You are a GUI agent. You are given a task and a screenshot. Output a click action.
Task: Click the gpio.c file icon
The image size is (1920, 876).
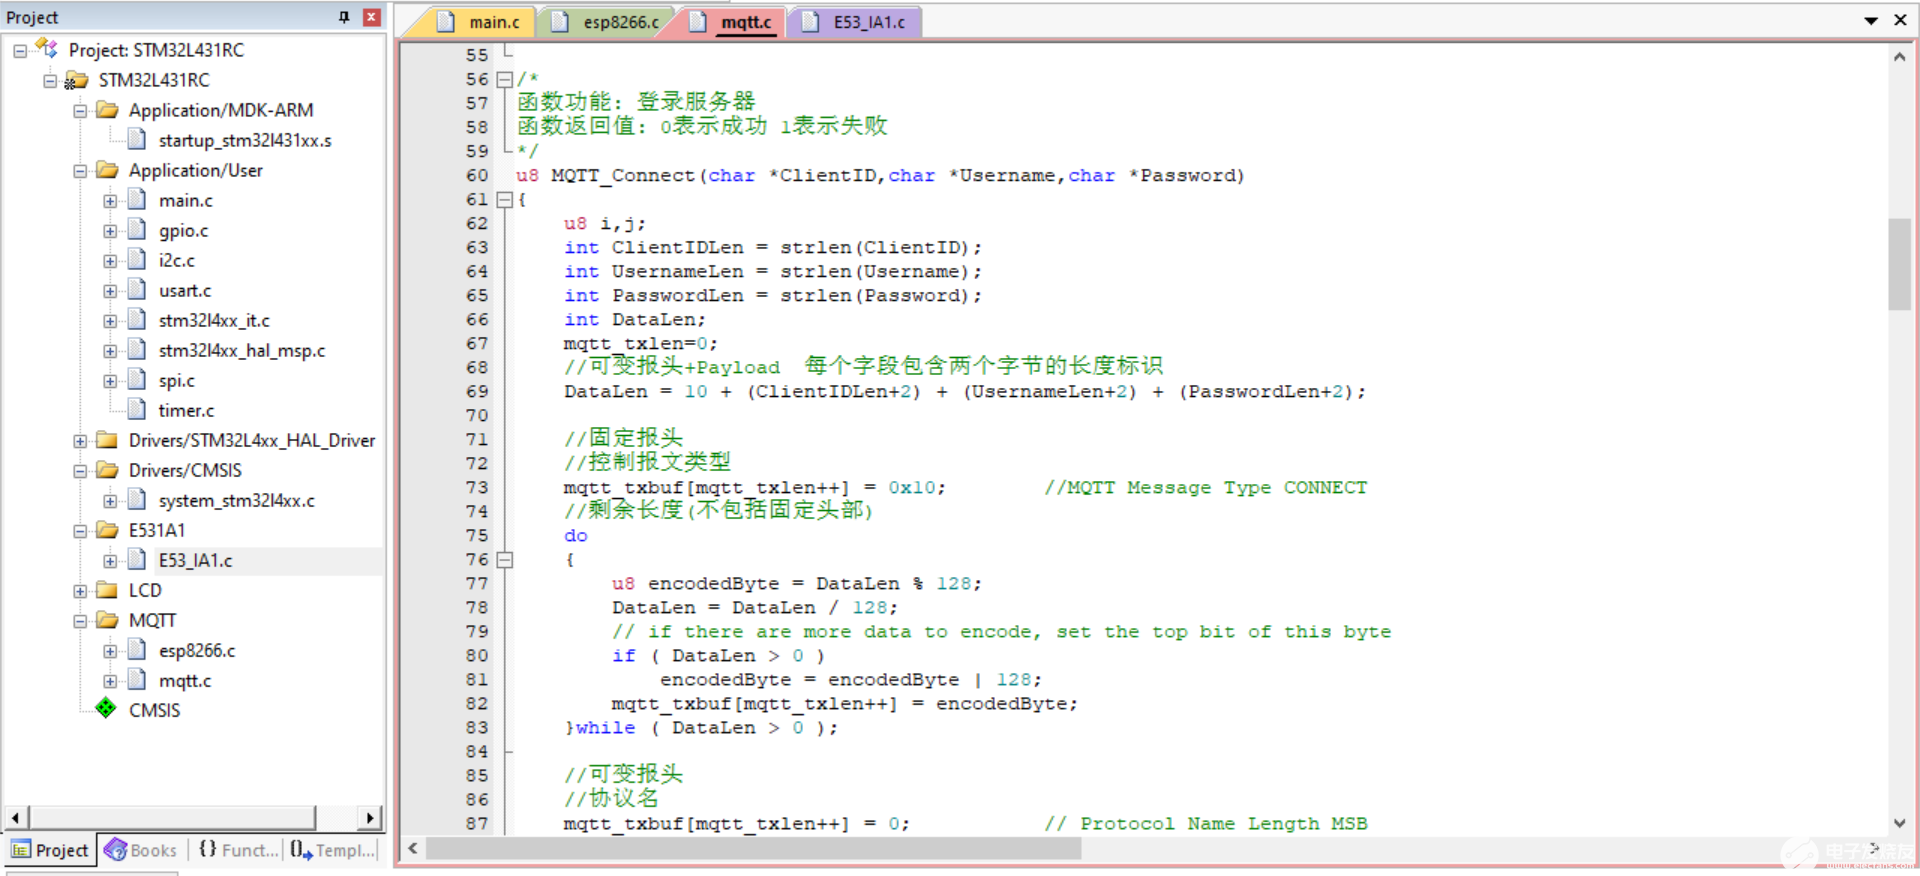137,230
